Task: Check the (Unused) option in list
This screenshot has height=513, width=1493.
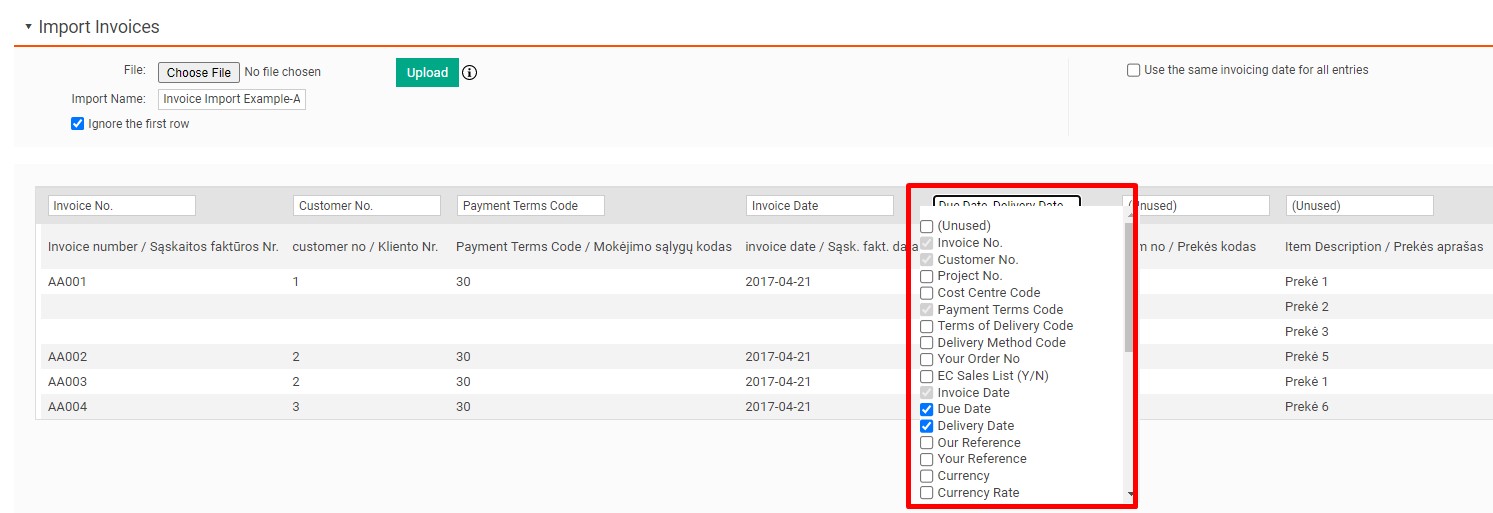Action: click(x=926, y=226)
